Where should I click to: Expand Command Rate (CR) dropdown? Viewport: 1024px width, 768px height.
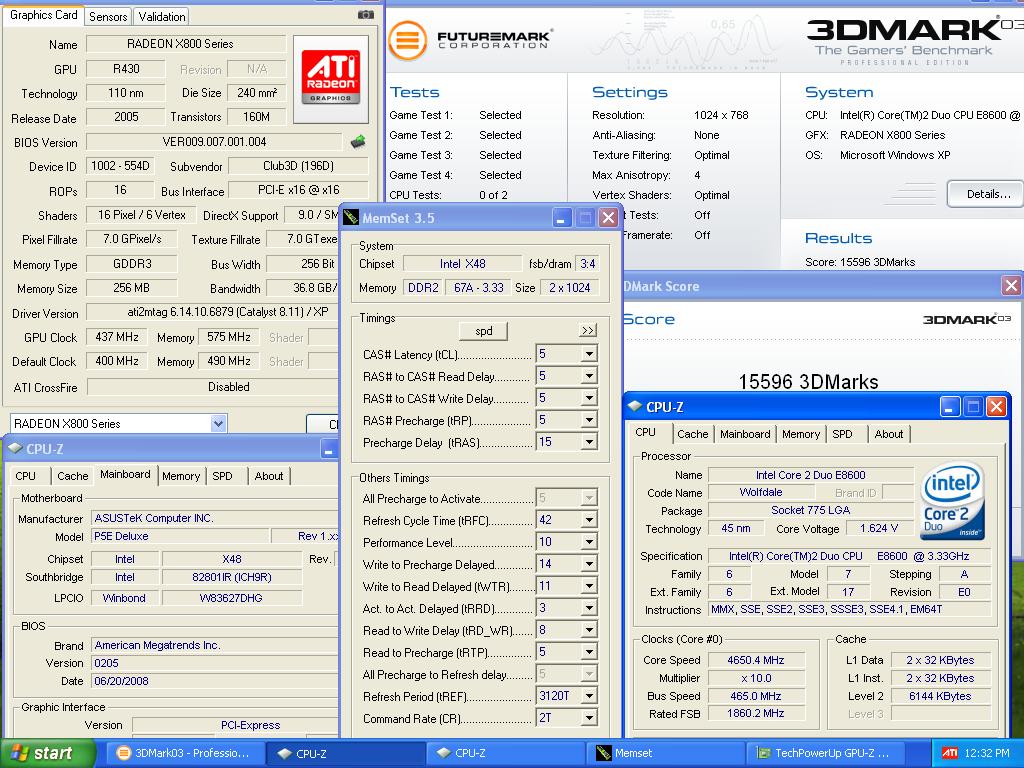(589, 718)
